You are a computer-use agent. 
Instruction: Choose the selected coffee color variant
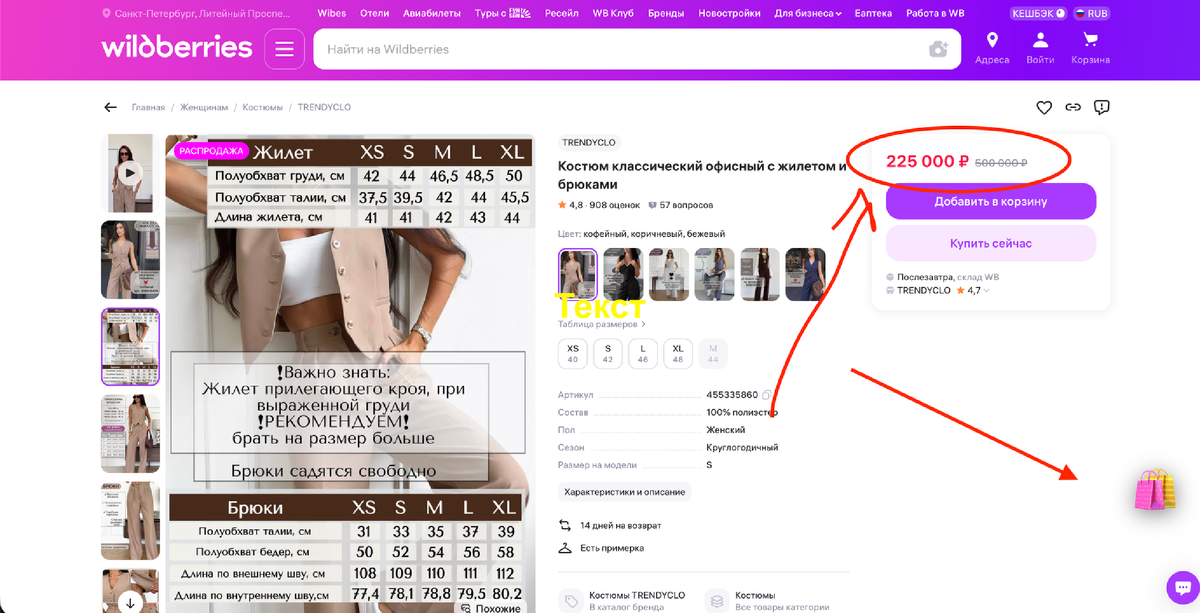tap(578, 274)
